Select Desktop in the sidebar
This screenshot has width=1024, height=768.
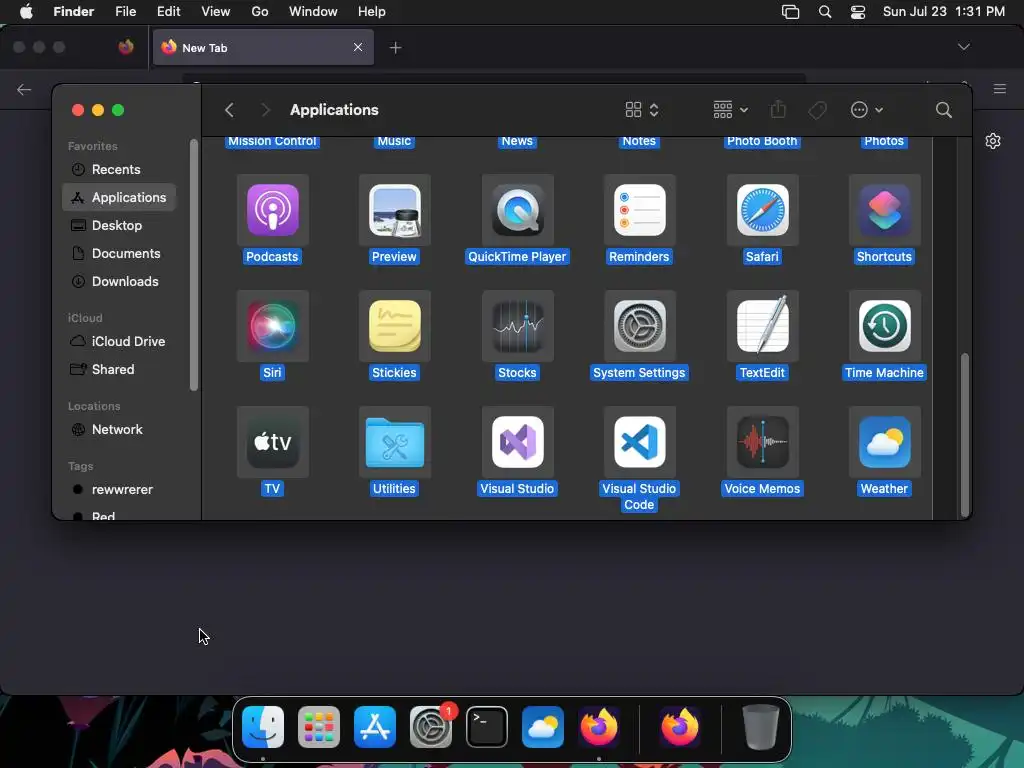[119, 225]
